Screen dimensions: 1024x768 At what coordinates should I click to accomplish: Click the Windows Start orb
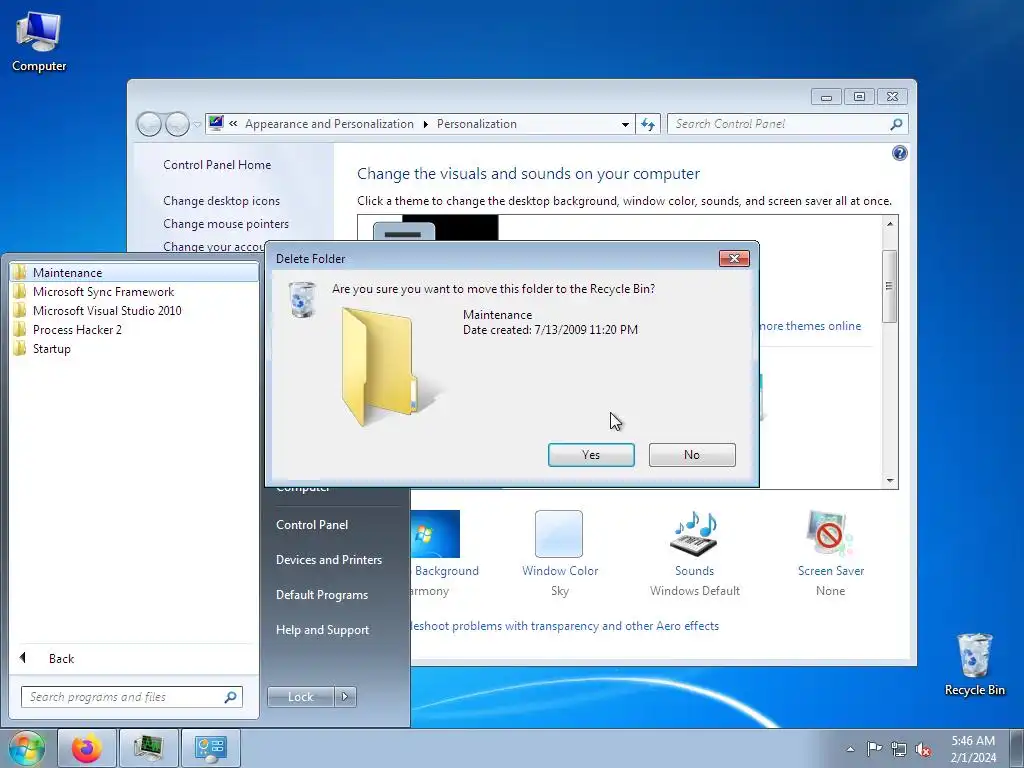click(26, 748)
